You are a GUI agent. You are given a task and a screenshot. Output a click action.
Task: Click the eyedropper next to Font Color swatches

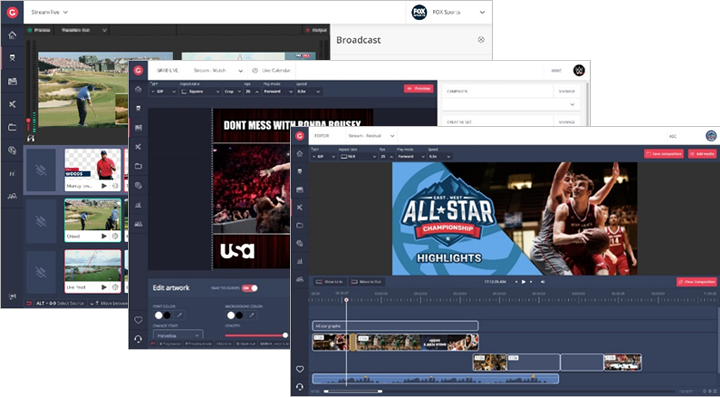[180, 315]
